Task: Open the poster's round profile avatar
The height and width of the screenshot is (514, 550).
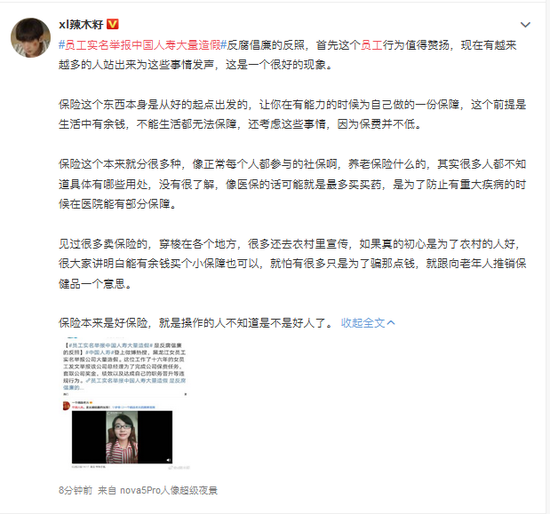Action: pyautogui.click(x=31, y=38)
